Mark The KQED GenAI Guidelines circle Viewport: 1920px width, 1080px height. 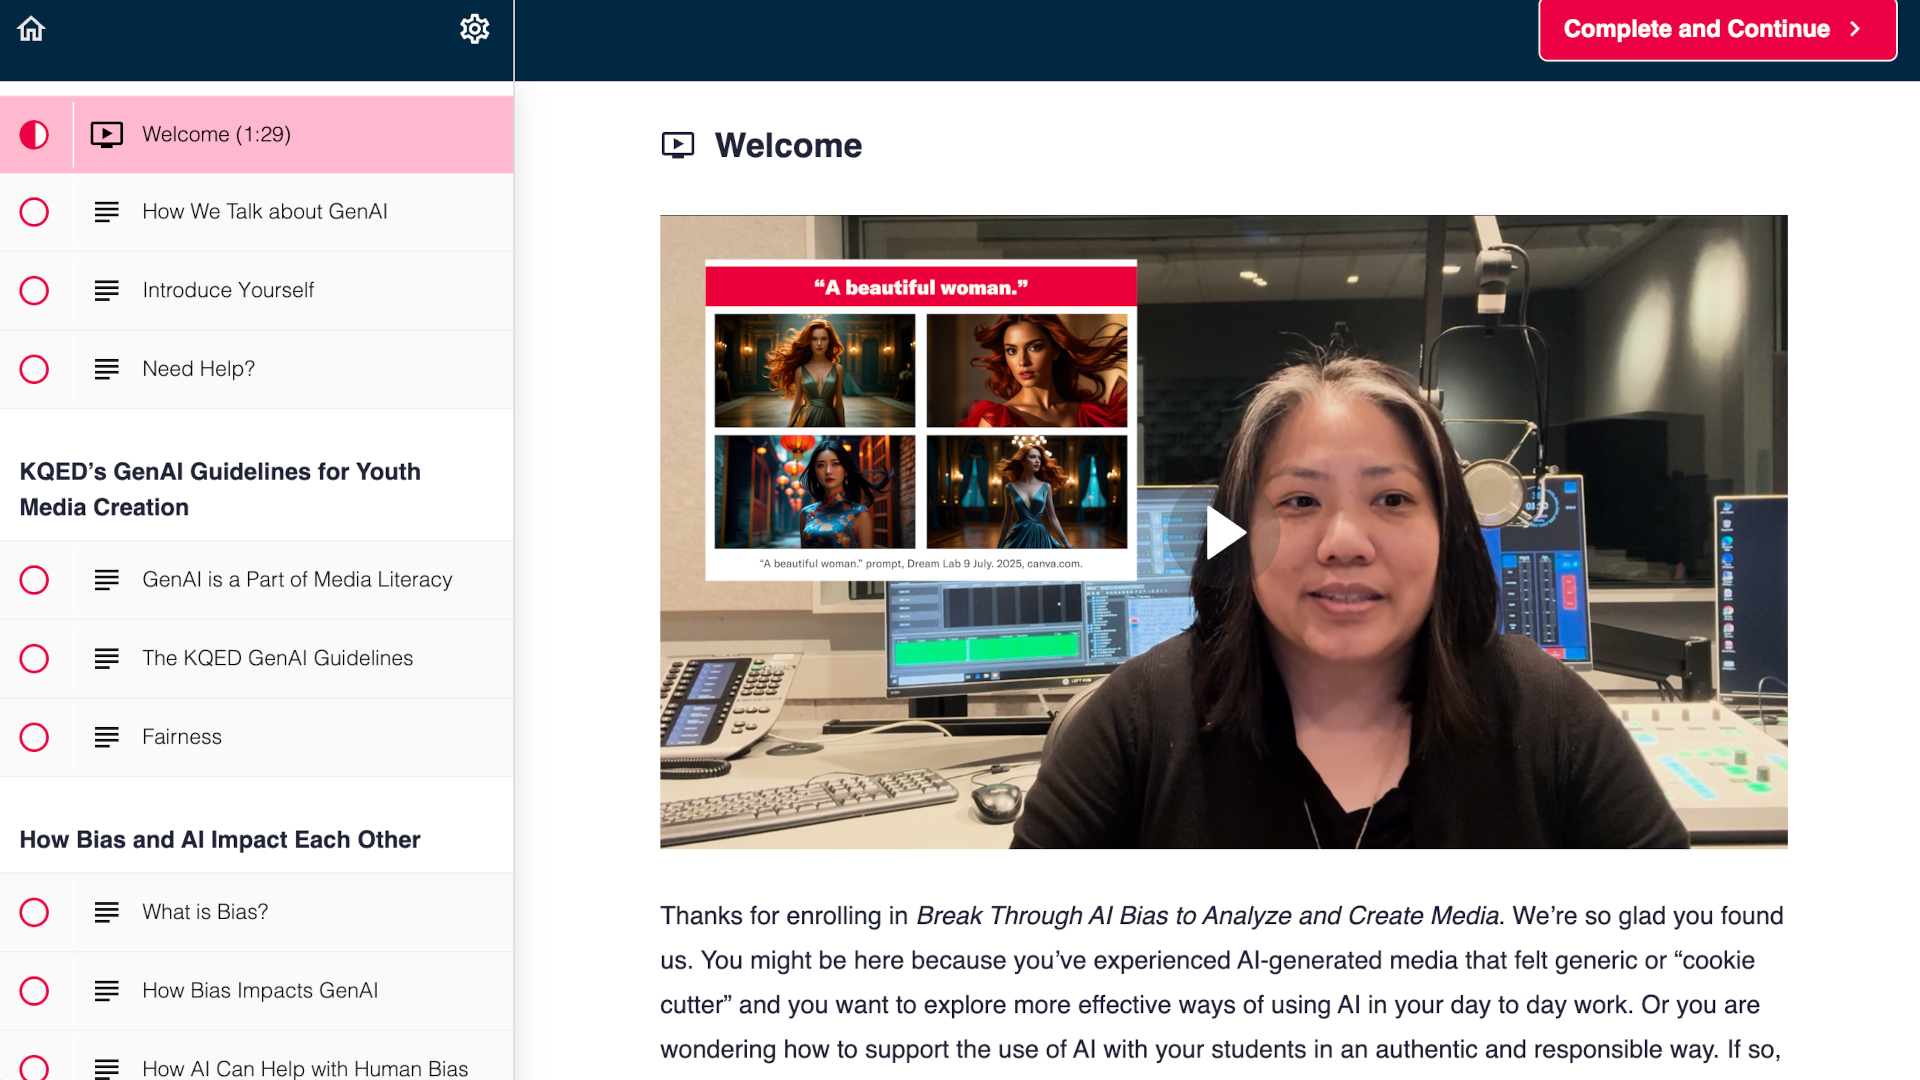point(34,659)
